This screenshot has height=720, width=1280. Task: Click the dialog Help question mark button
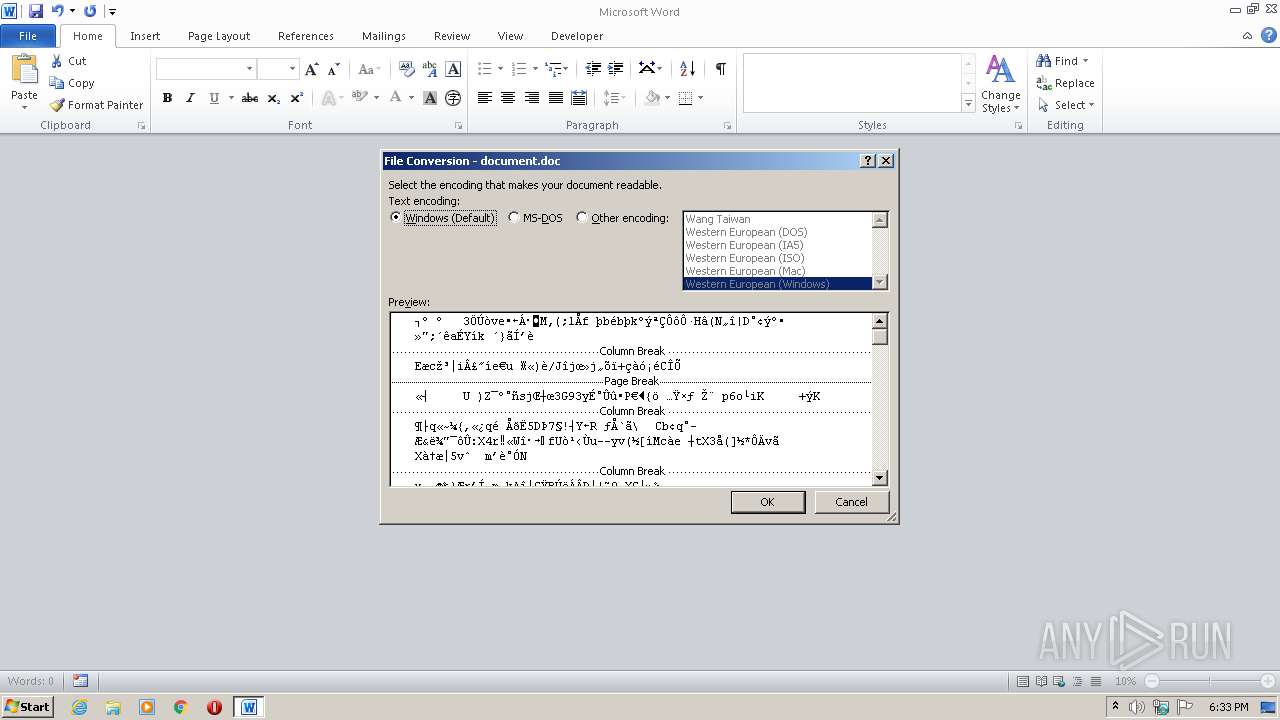click(867, 161)
